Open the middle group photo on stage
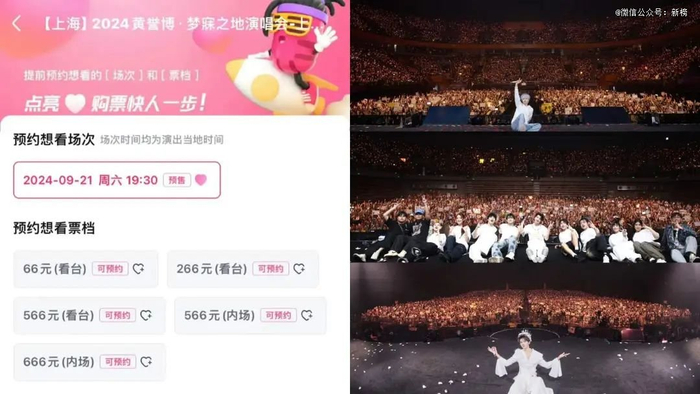This screenshot has width=700, height=394. (x=525, y=197)
